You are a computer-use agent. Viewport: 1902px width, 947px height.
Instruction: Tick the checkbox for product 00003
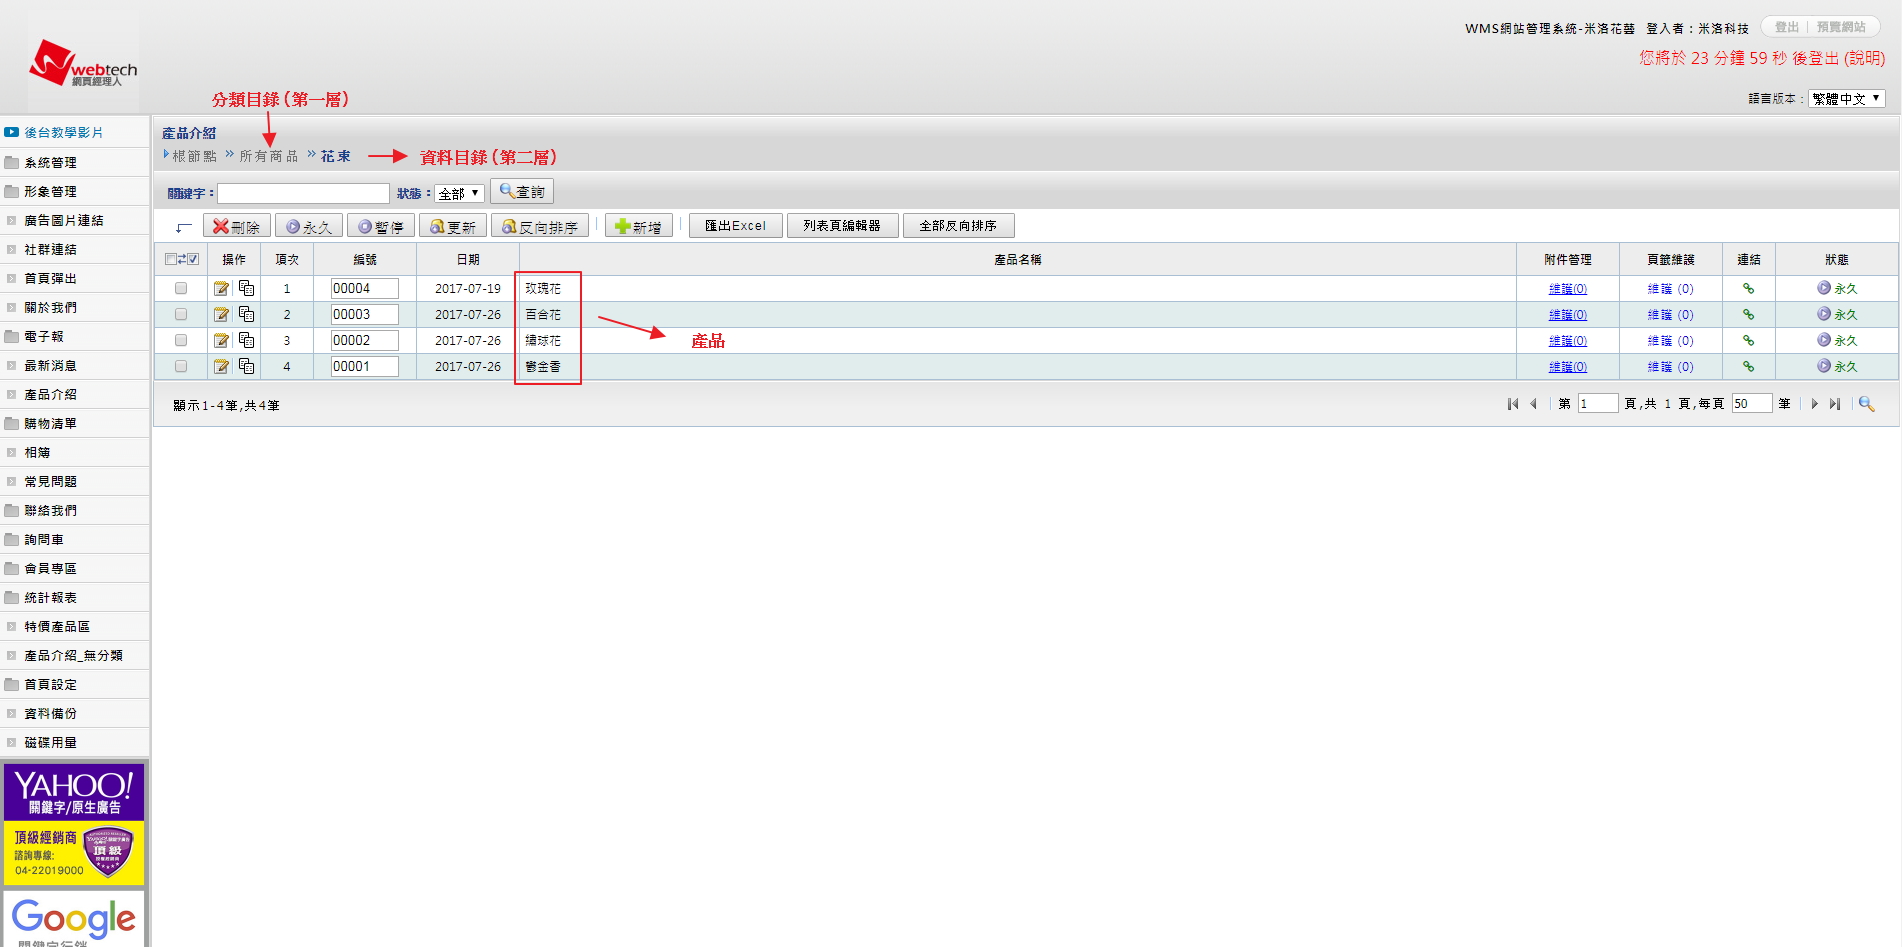(x=181, y=315)
